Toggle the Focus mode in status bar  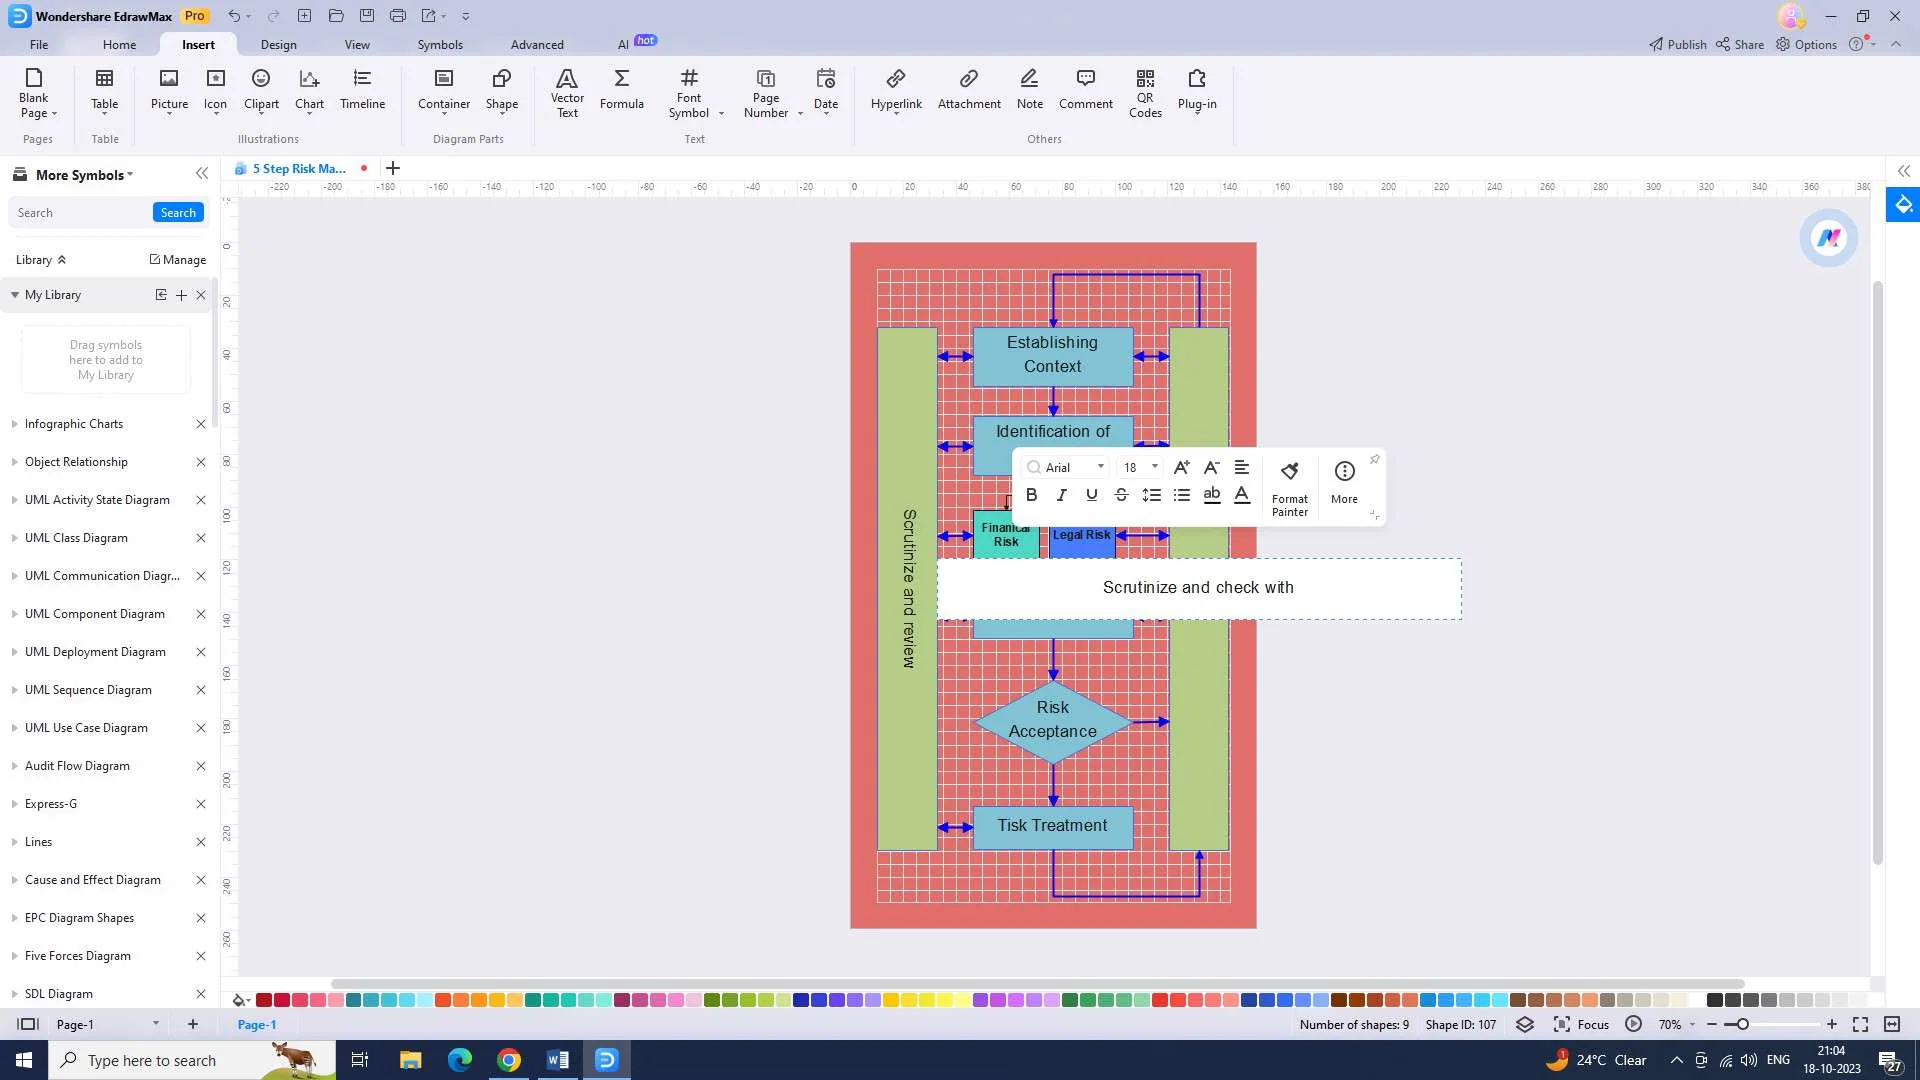(x=1593, y=1025)
